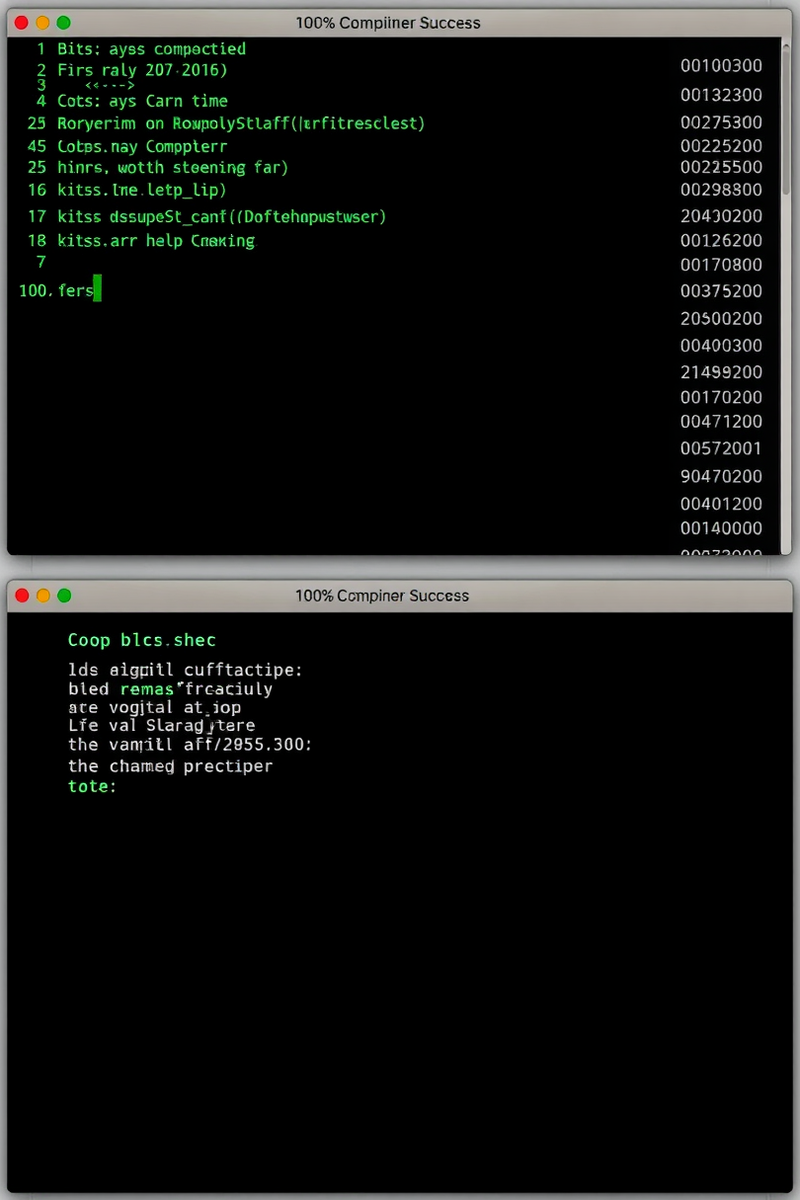
Task: Click the line 'Cots: ays Carn time'
Action: click(142, 101)
